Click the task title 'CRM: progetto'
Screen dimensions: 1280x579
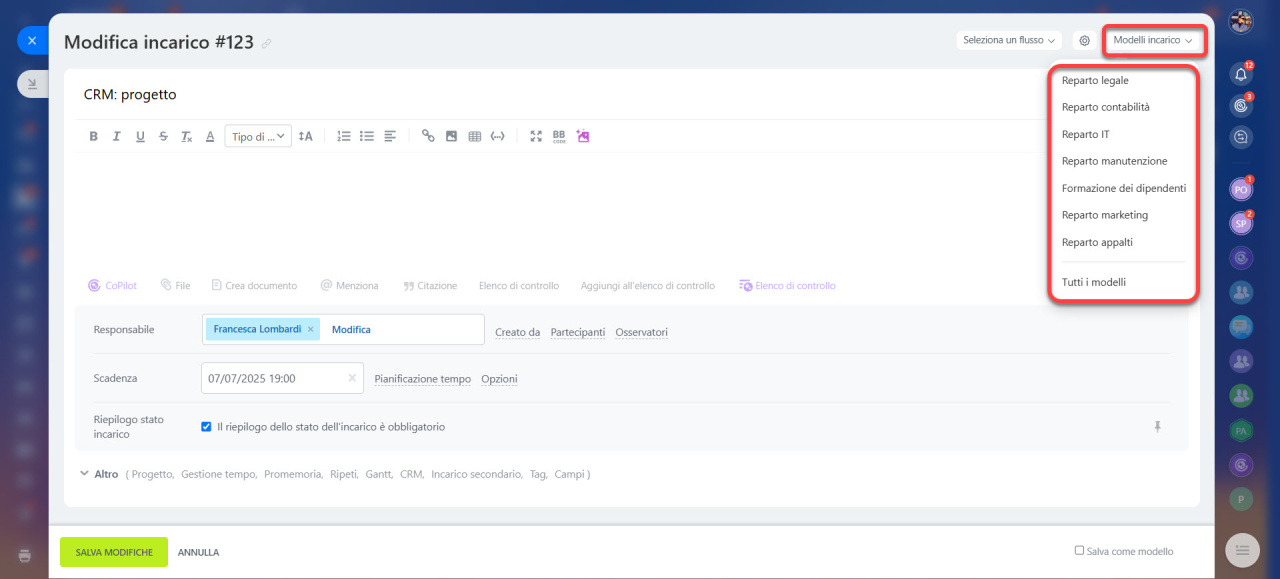(130, 94)
